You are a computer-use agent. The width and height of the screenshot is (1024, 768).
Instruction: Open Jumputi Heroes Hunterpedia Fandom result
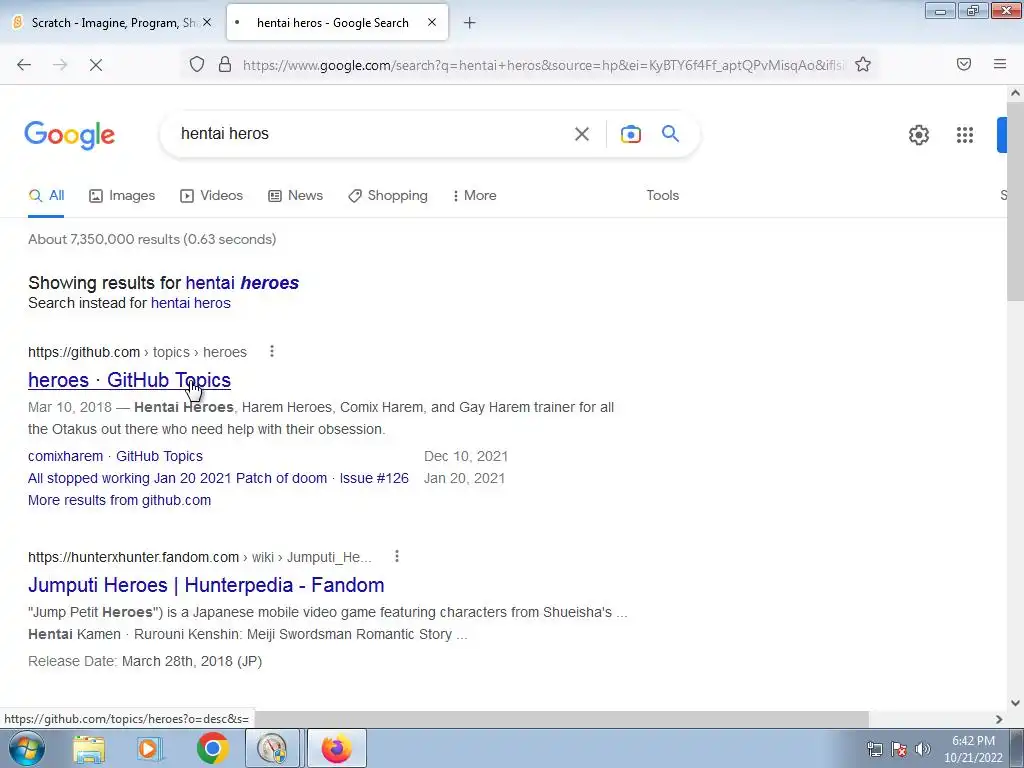coord(206,585)
